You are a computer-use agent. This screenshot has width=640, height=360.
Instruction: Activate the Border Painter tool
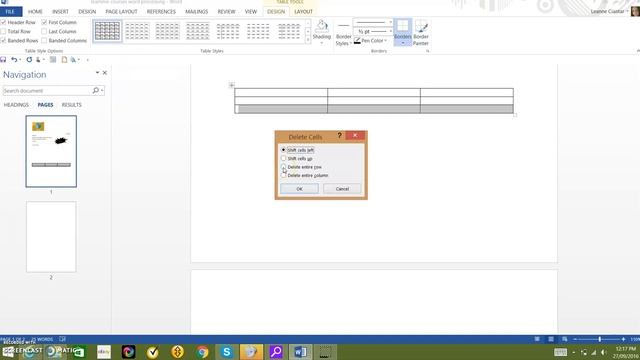(x=421, y=33)
